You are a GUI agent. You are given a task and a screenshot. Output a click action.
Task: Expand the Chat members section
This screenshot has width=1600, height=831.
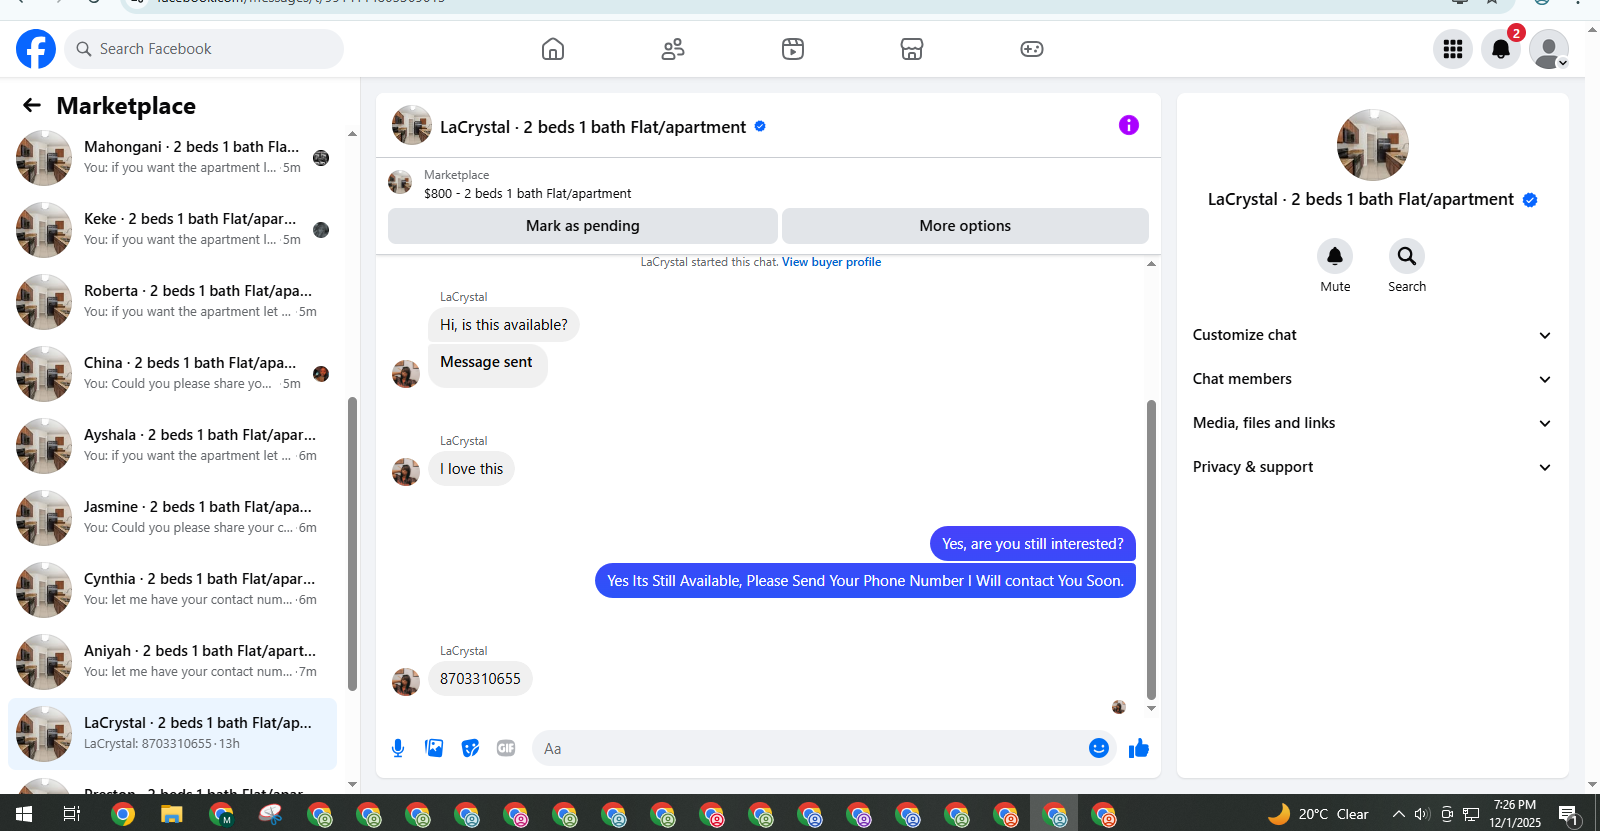[1372, 379]
